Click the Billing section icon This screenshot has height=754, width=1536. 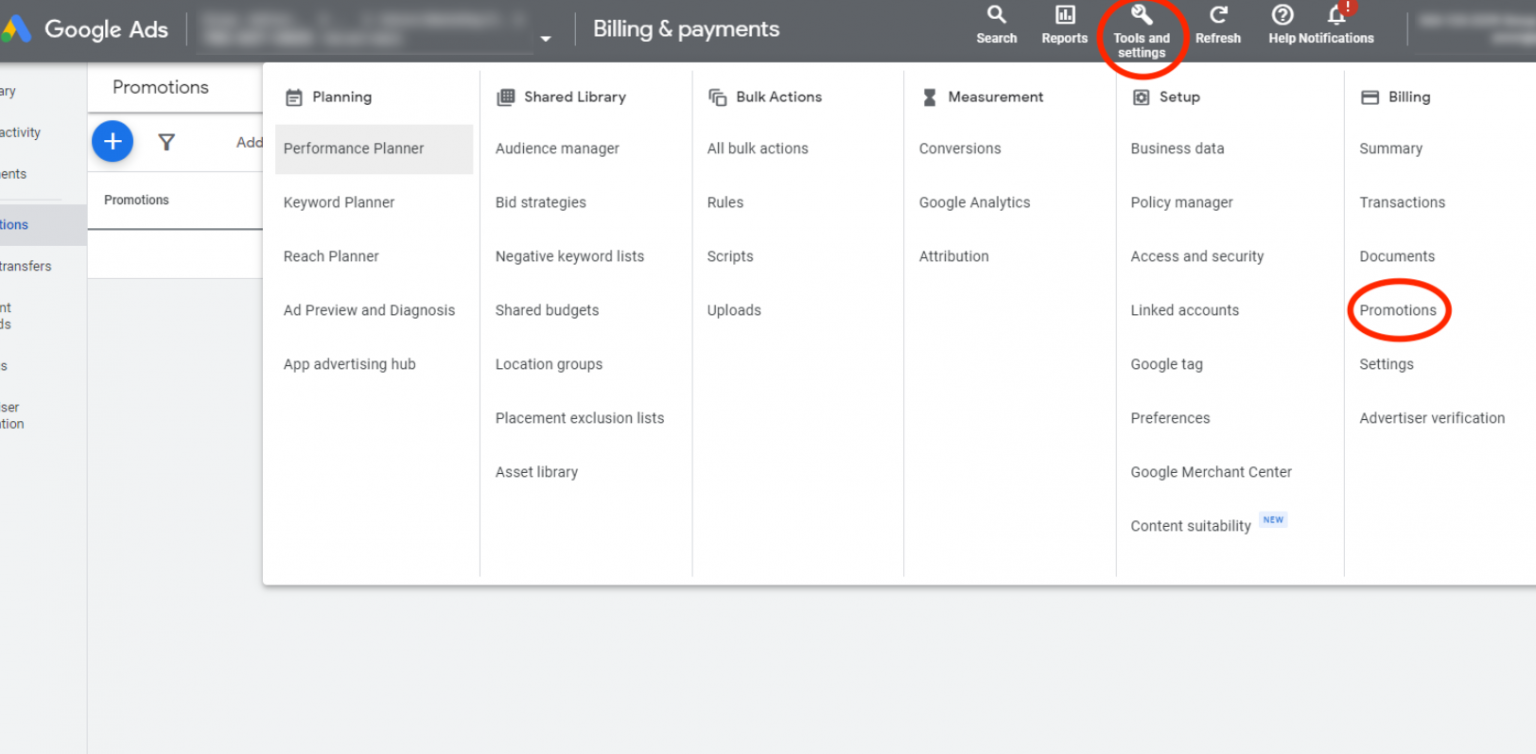tap(1371, 96)
